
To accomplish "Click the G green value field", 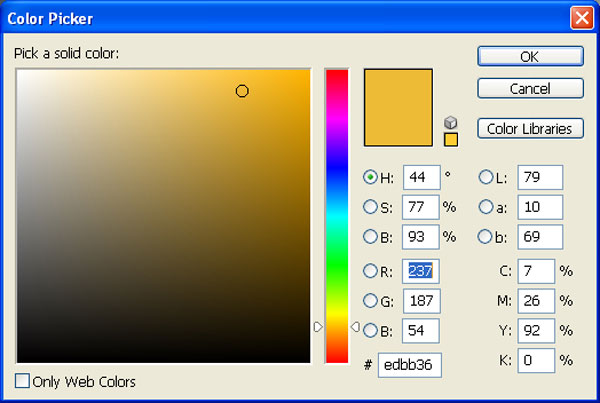I will [x=421, y=301].
